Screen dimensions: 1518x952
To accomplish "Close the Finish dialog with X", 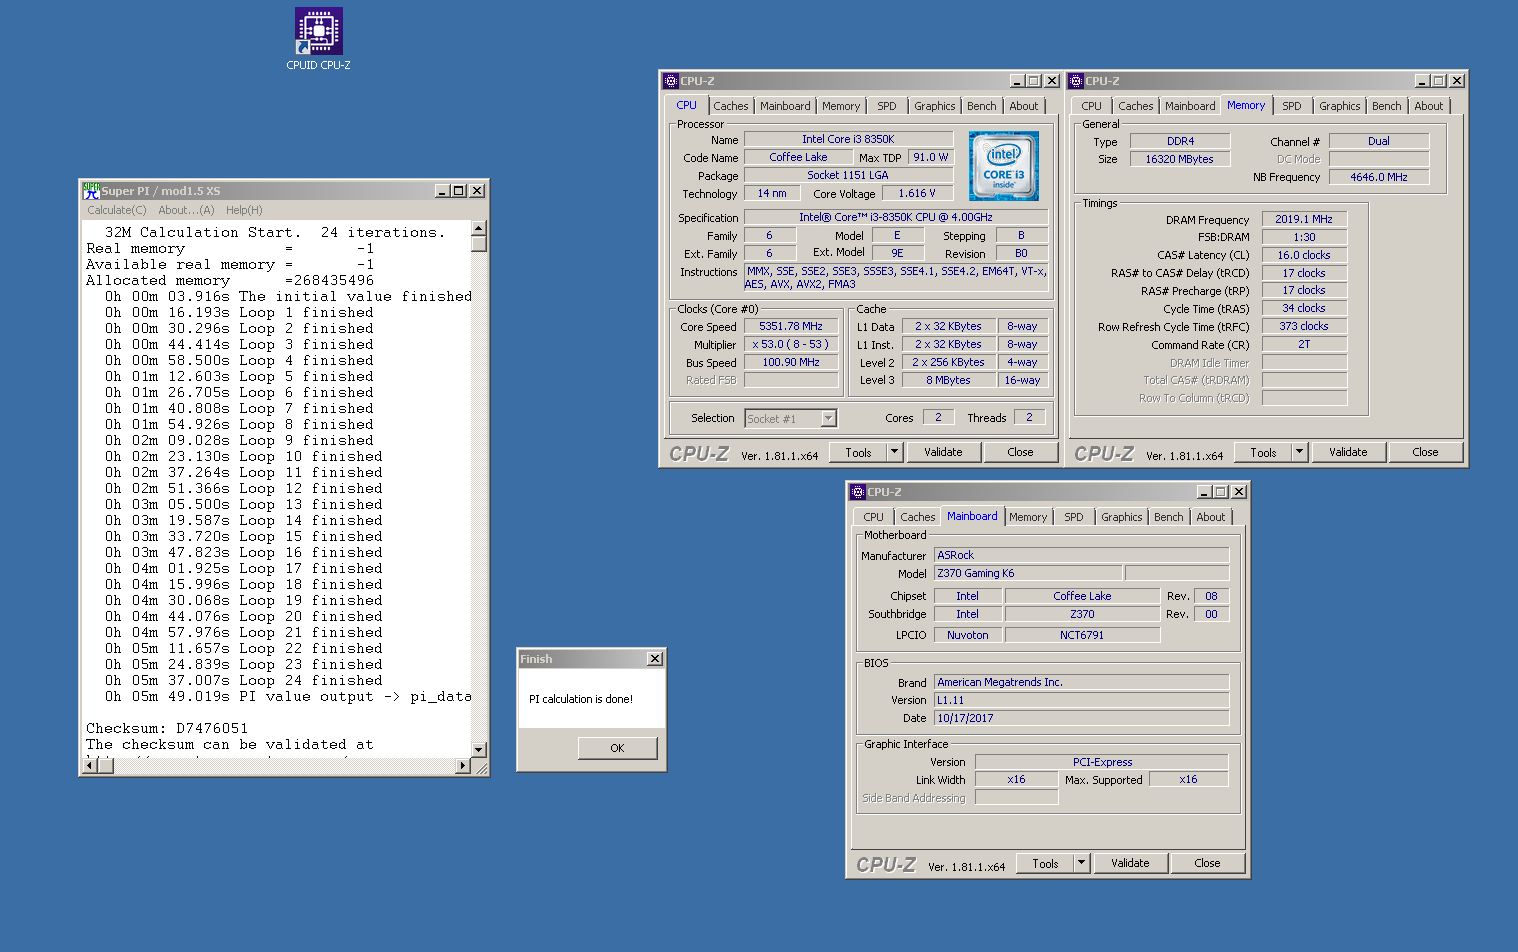I will pos(655,659).
